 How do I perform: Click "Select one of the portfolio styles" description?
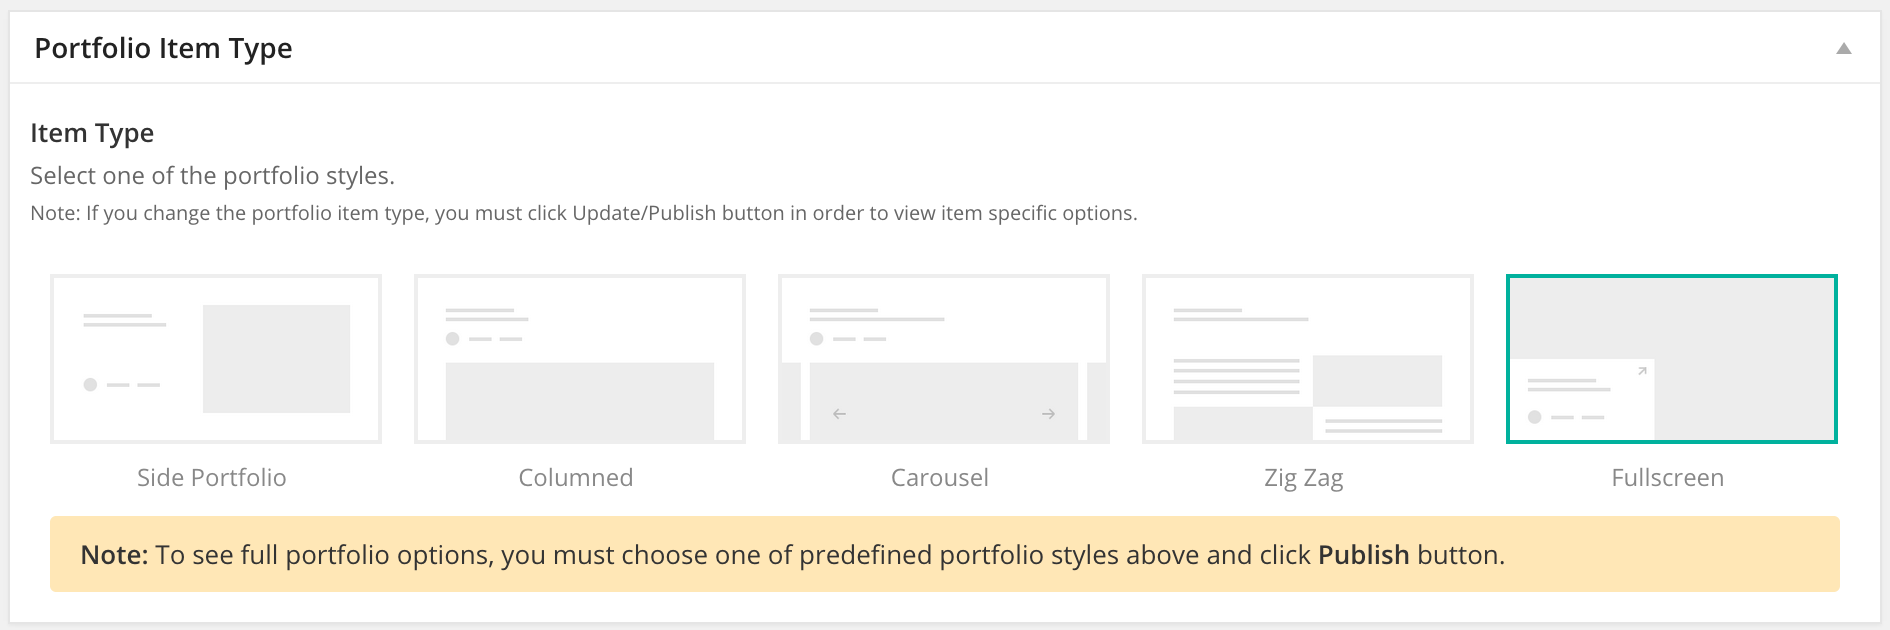[213, 176]
